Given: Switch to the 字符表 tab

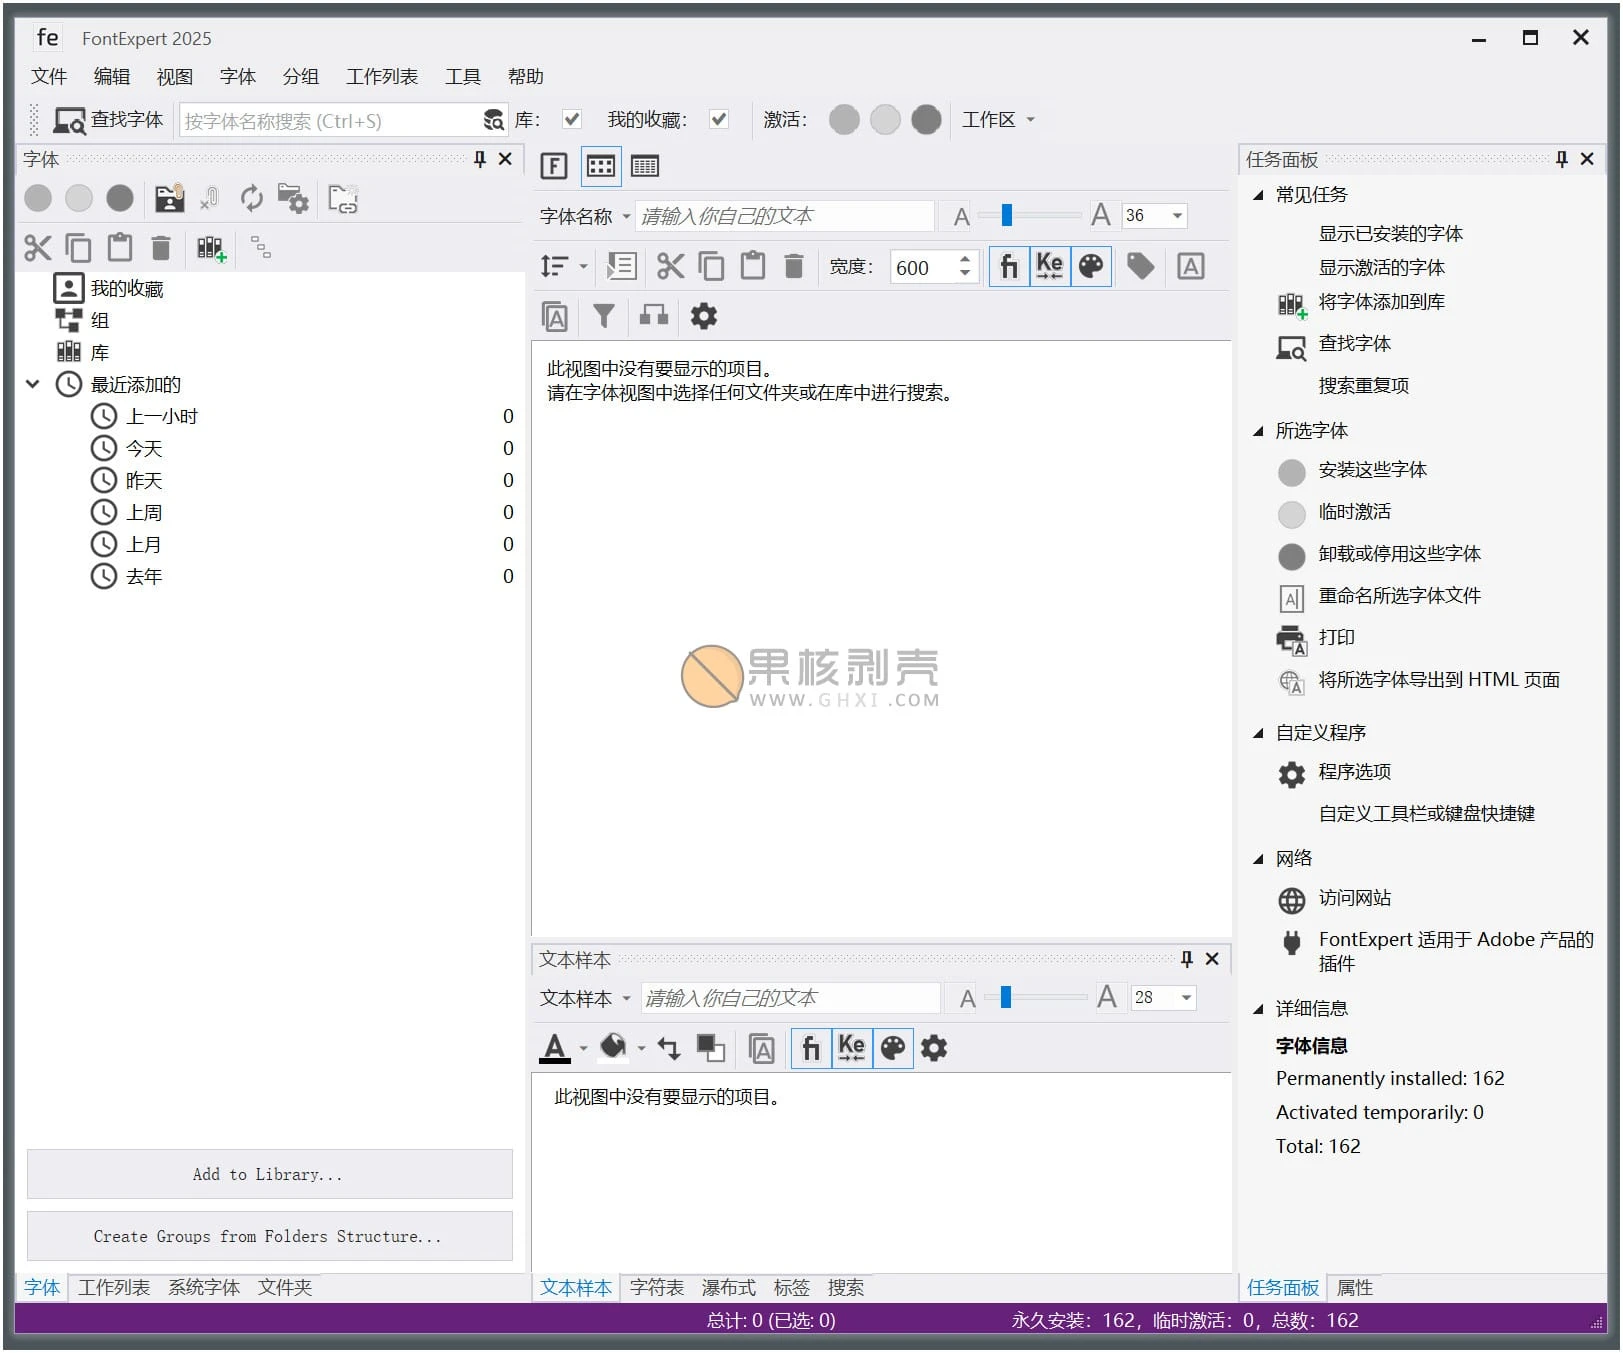Looking at the screenshot, I should point(657,1288).
